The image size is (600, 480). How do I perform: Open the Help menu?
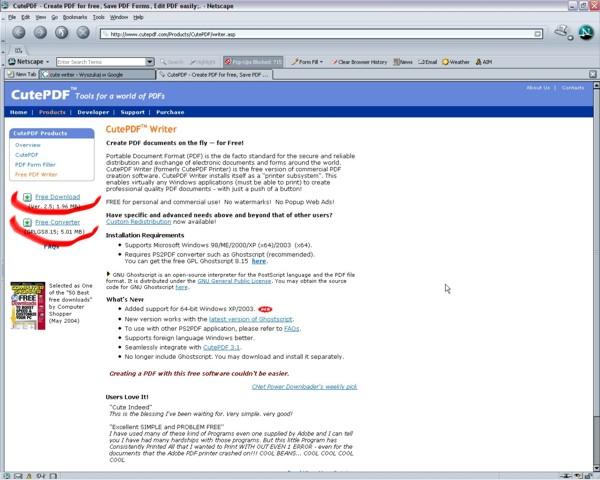(138, 17)
